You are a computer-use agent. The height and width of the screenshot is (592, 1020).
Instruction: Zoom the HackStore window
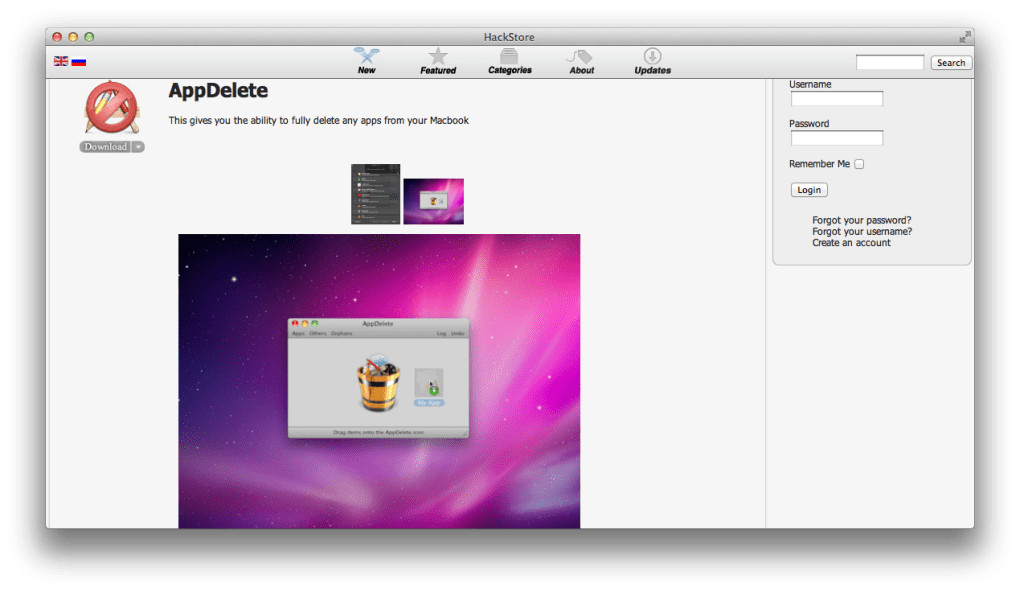click(x=89, y=37)
